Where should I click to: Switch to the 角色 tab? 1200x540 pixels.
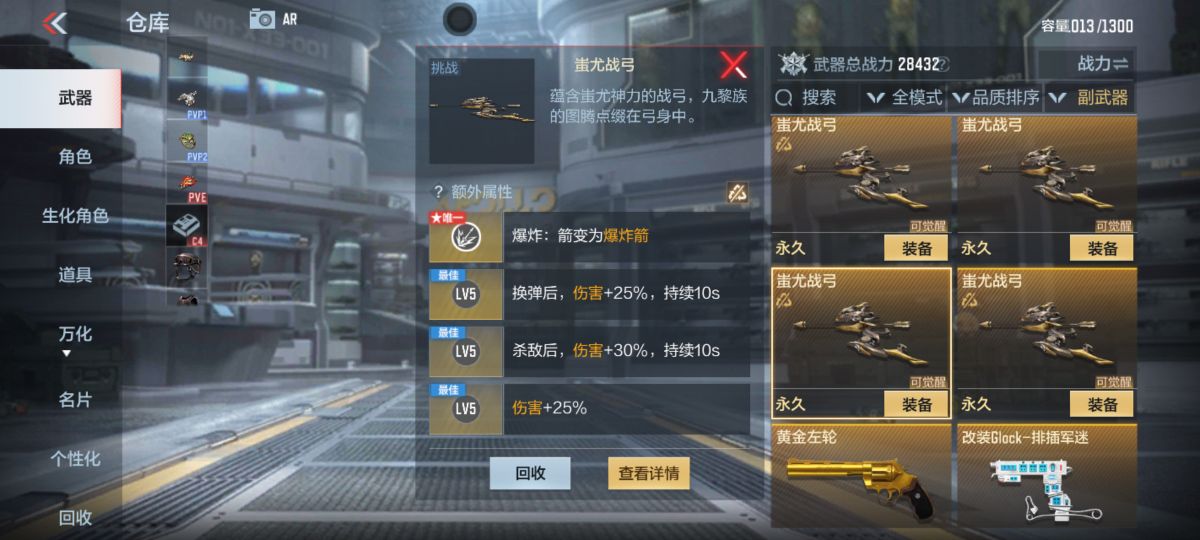click(75, 156)
